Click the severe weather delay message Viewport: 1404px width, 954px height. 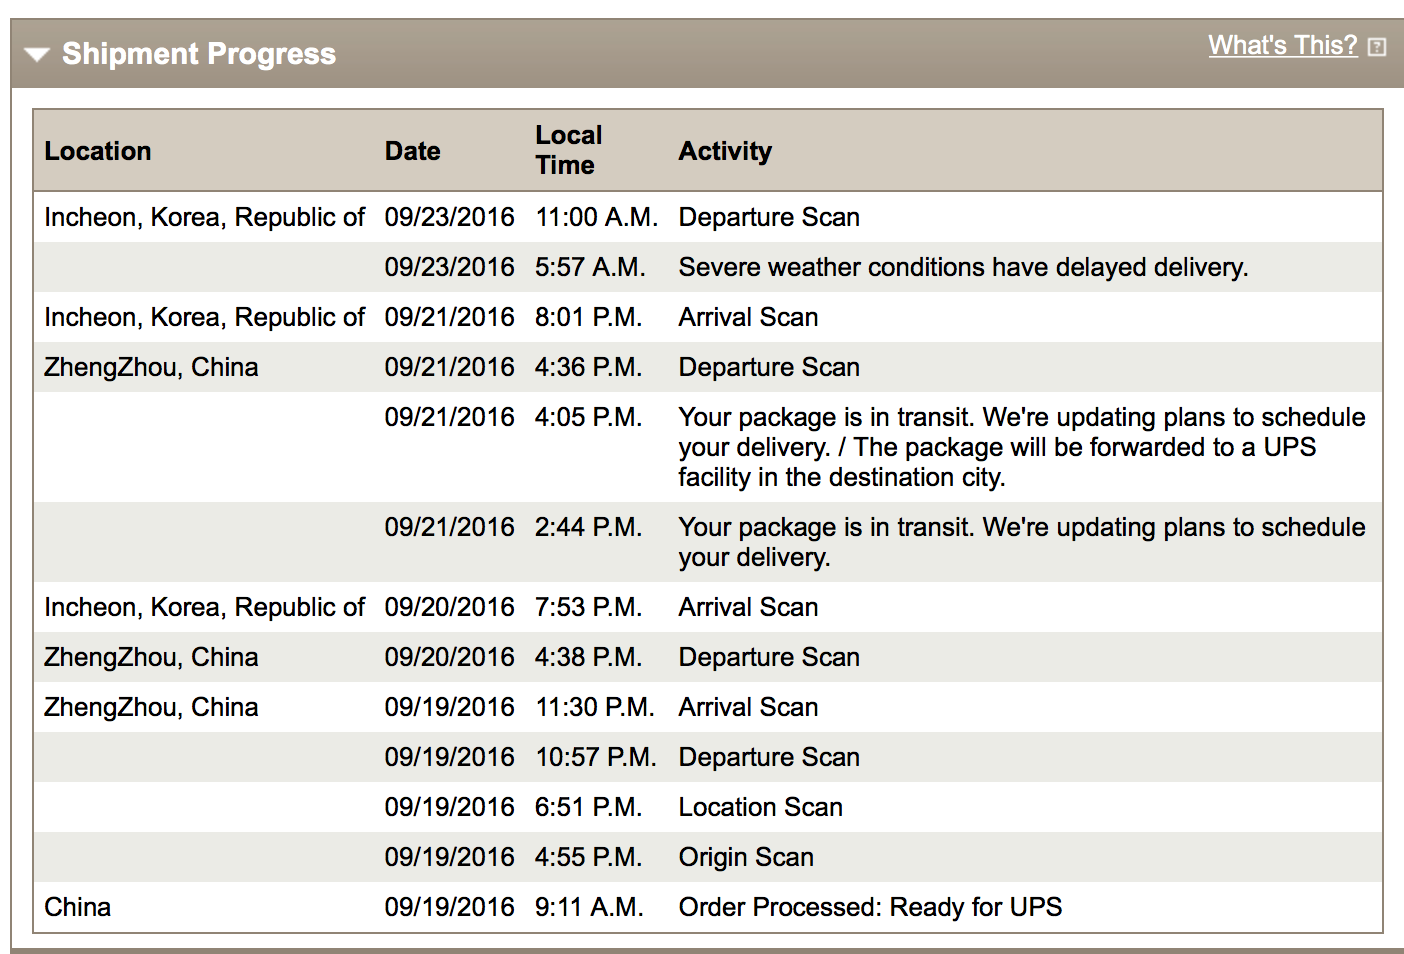pyautogui.click(x=962, y=267)
